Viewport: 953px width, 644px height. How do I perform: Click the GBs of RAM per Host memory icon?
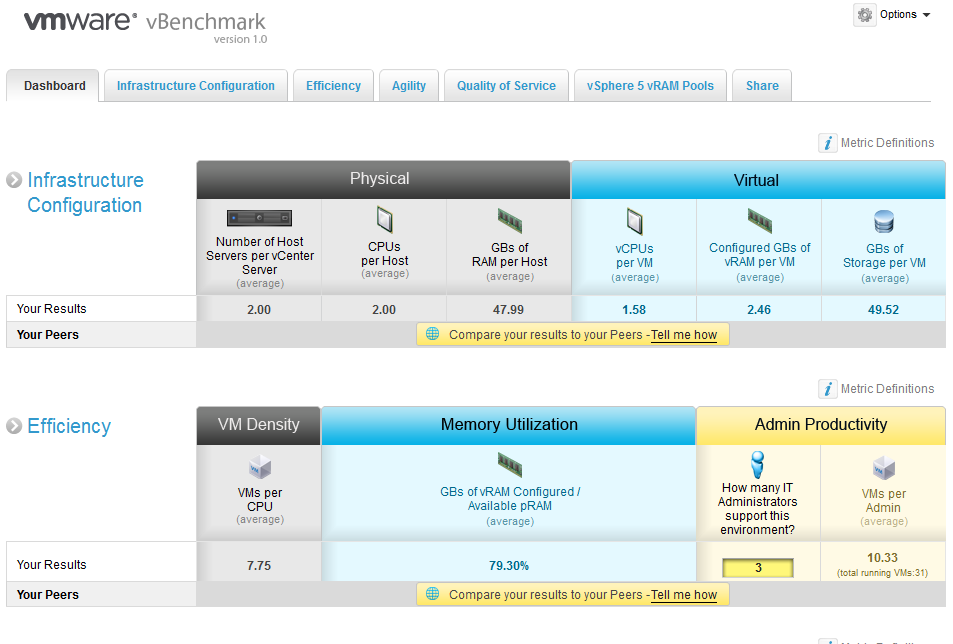[510, 221]
